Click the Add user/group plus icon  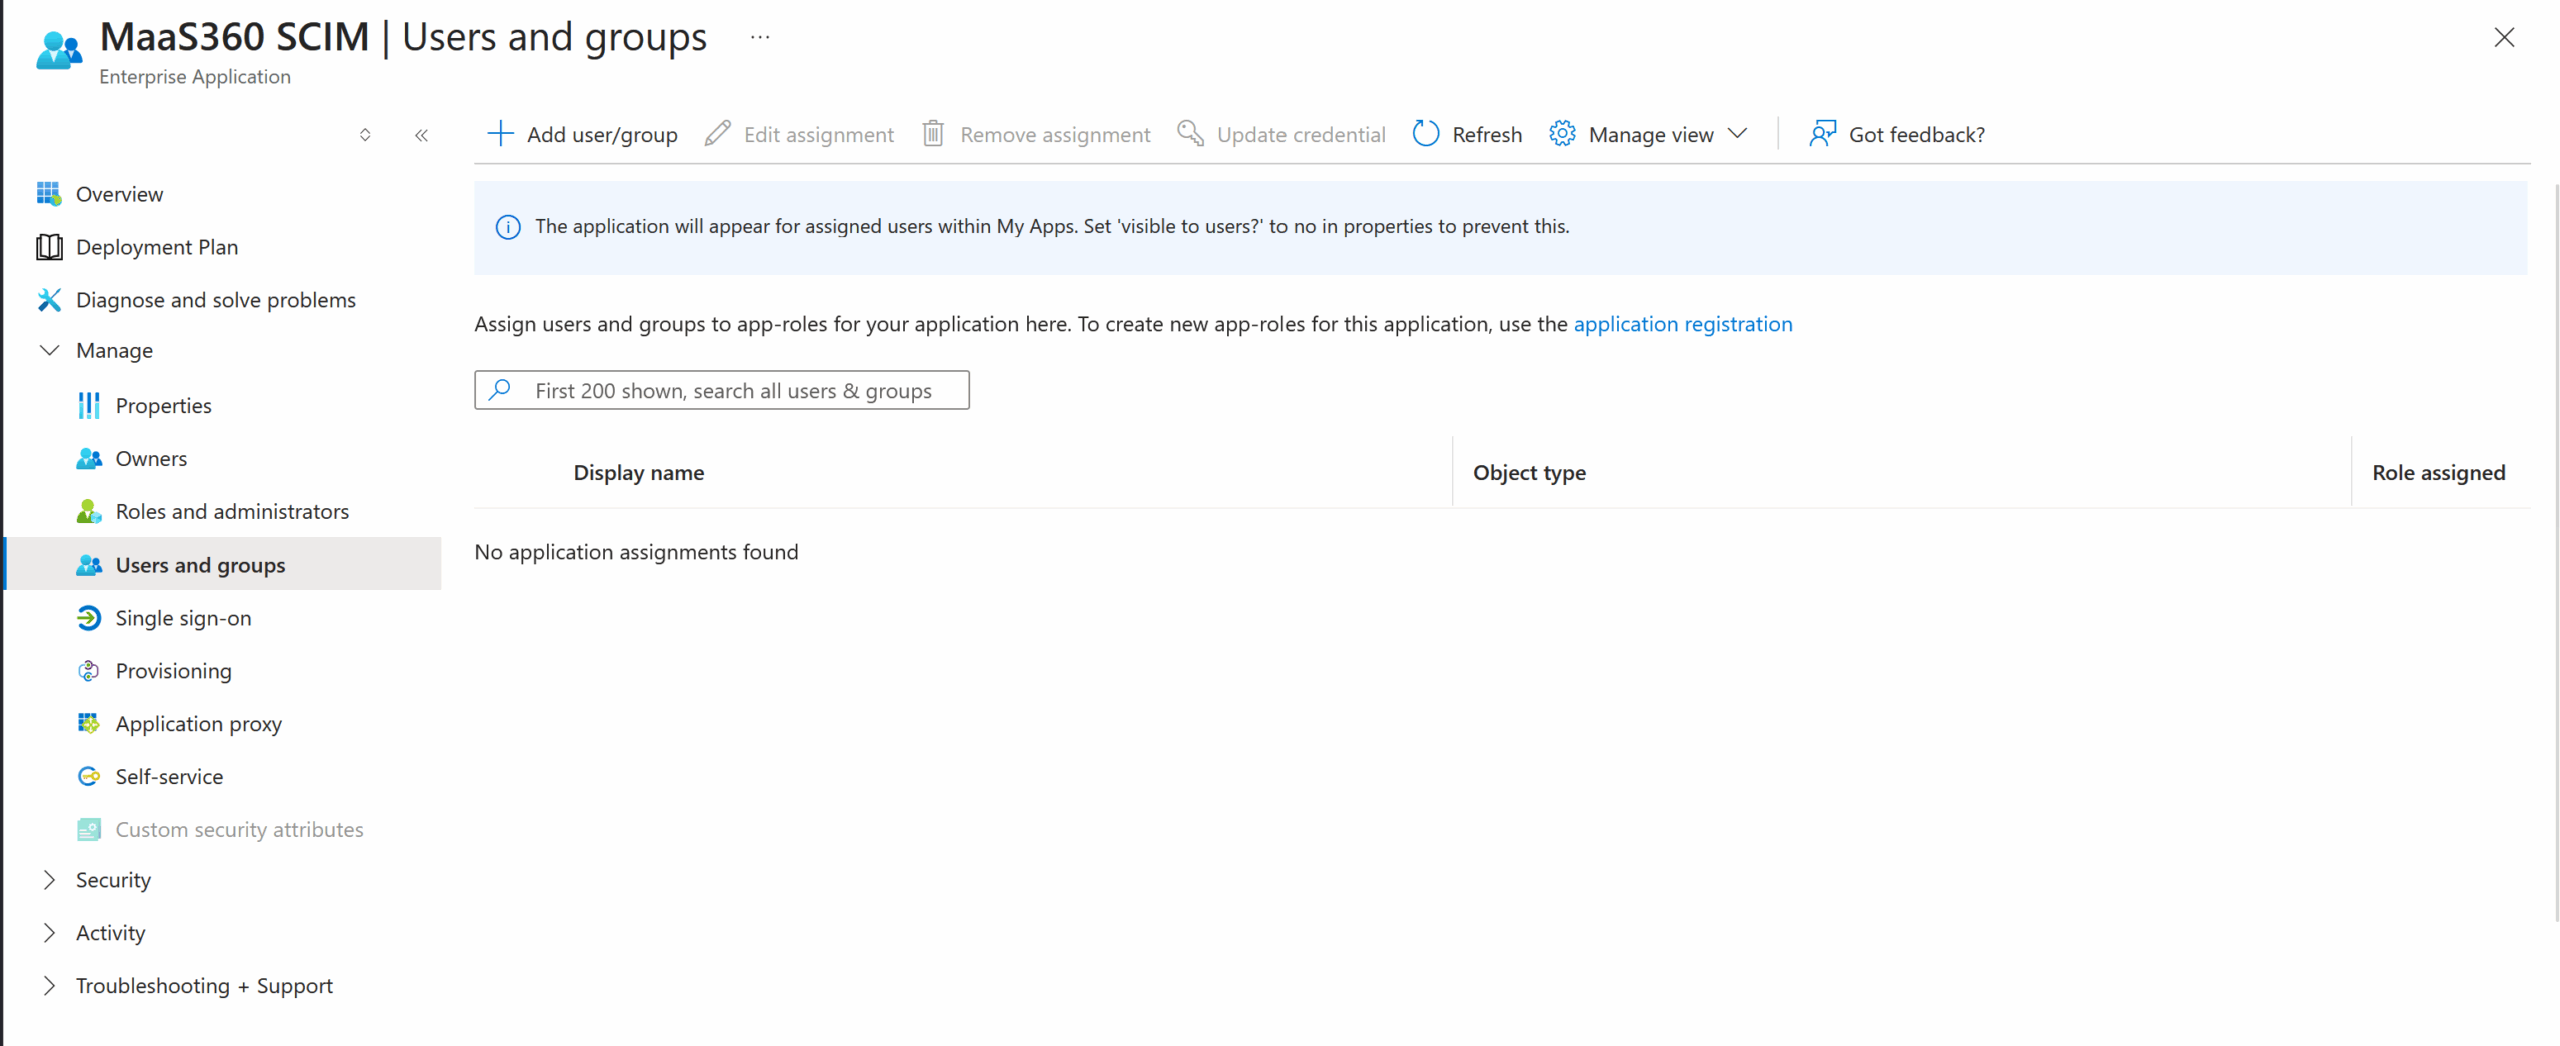pyautogui.click(x=500, y=134)
